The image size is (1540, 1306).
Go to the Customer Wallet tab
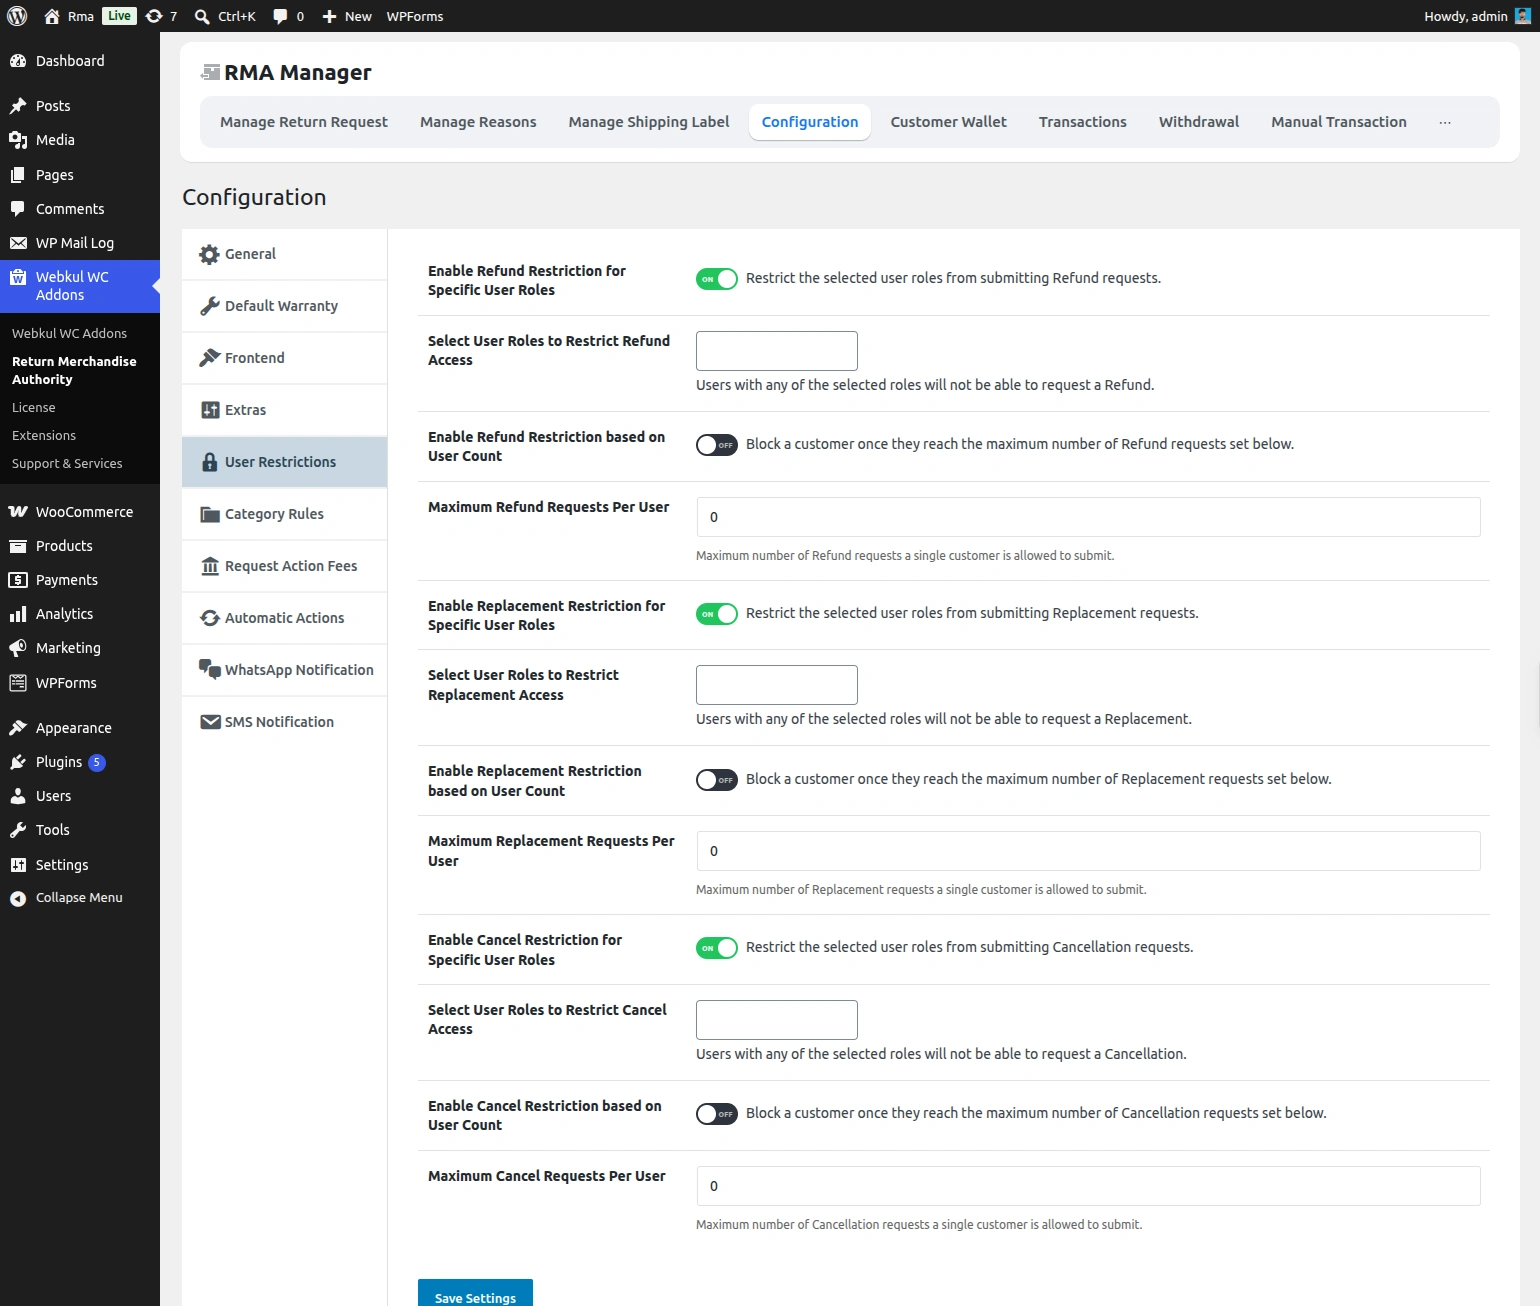tap(949, 122)
